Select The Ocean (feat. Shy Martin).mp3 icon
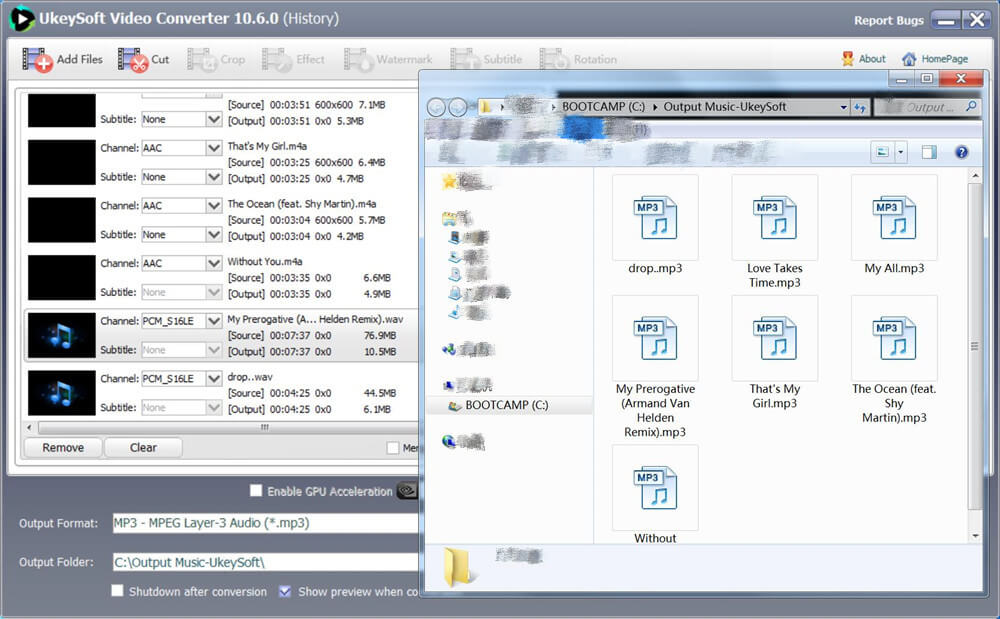Image resolution: width=1000 pixels, height=619 pixels. pyautogui.click(x=894, y=338)
